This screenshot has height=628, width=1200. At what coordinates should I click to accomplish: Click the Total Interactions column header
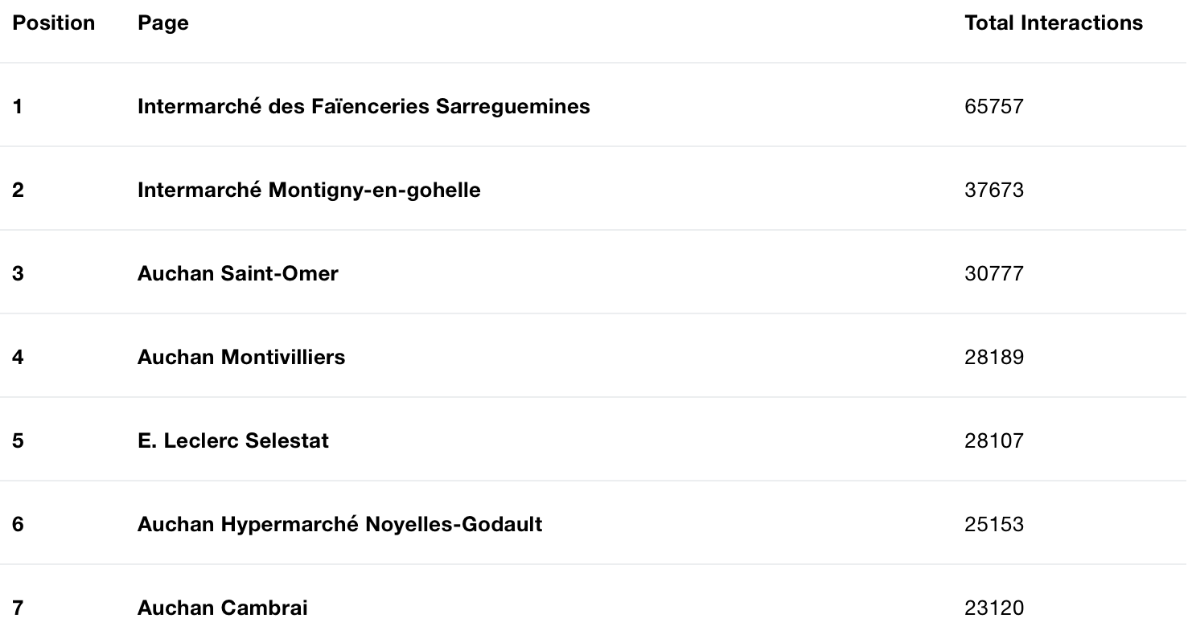(1054, 23)
